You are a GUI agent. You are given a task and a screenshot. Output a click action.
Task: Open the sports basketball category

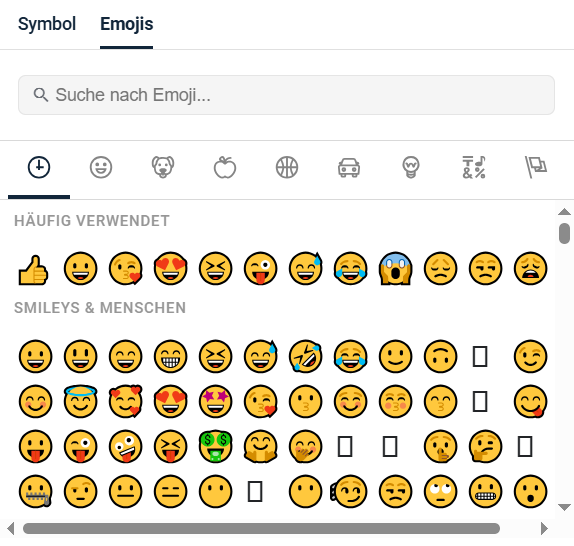287,168
